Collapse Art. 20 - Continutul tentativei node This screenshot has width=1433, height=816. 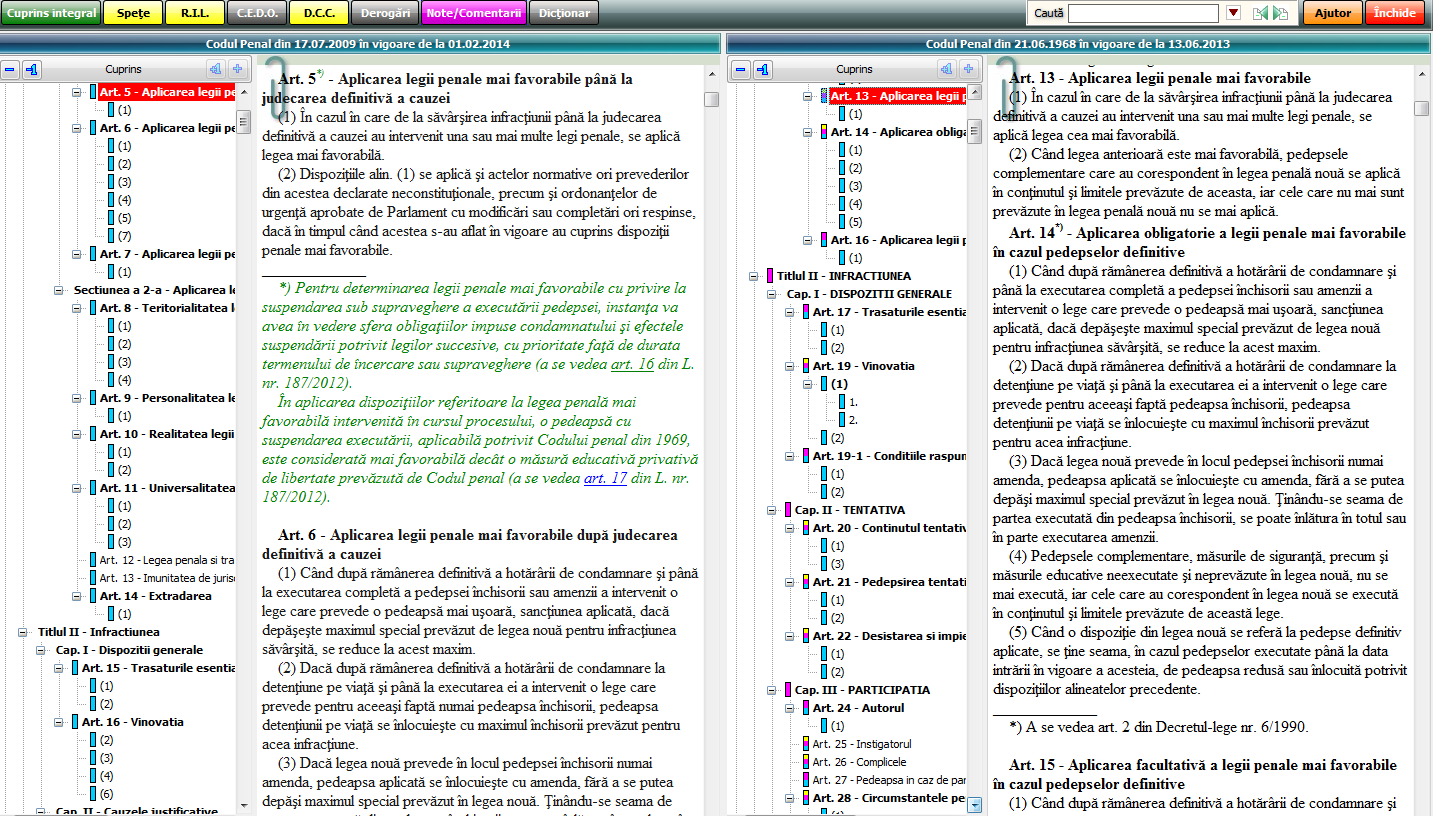coord(790,528)
